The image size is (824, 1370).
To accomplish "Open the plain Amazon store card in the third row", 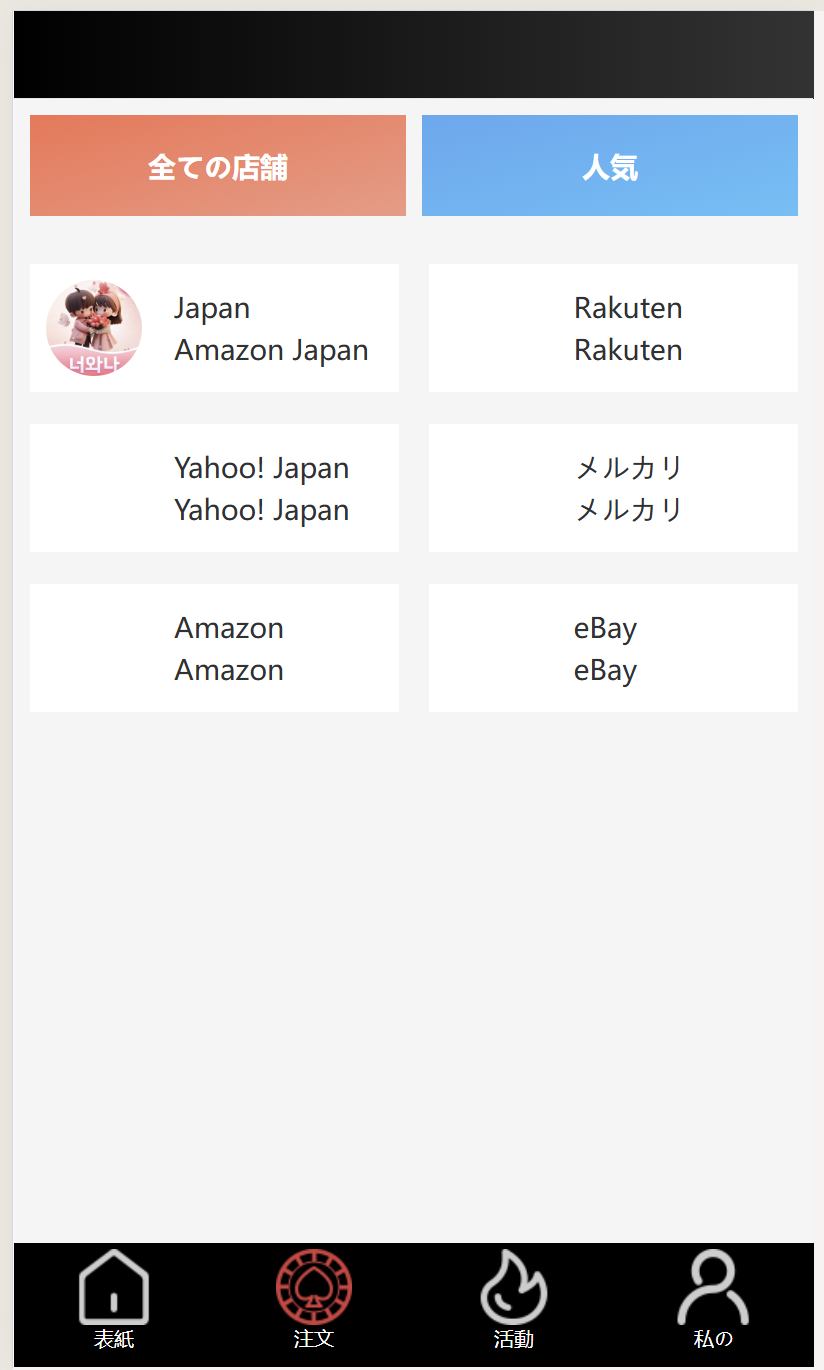I will [214, 648].
